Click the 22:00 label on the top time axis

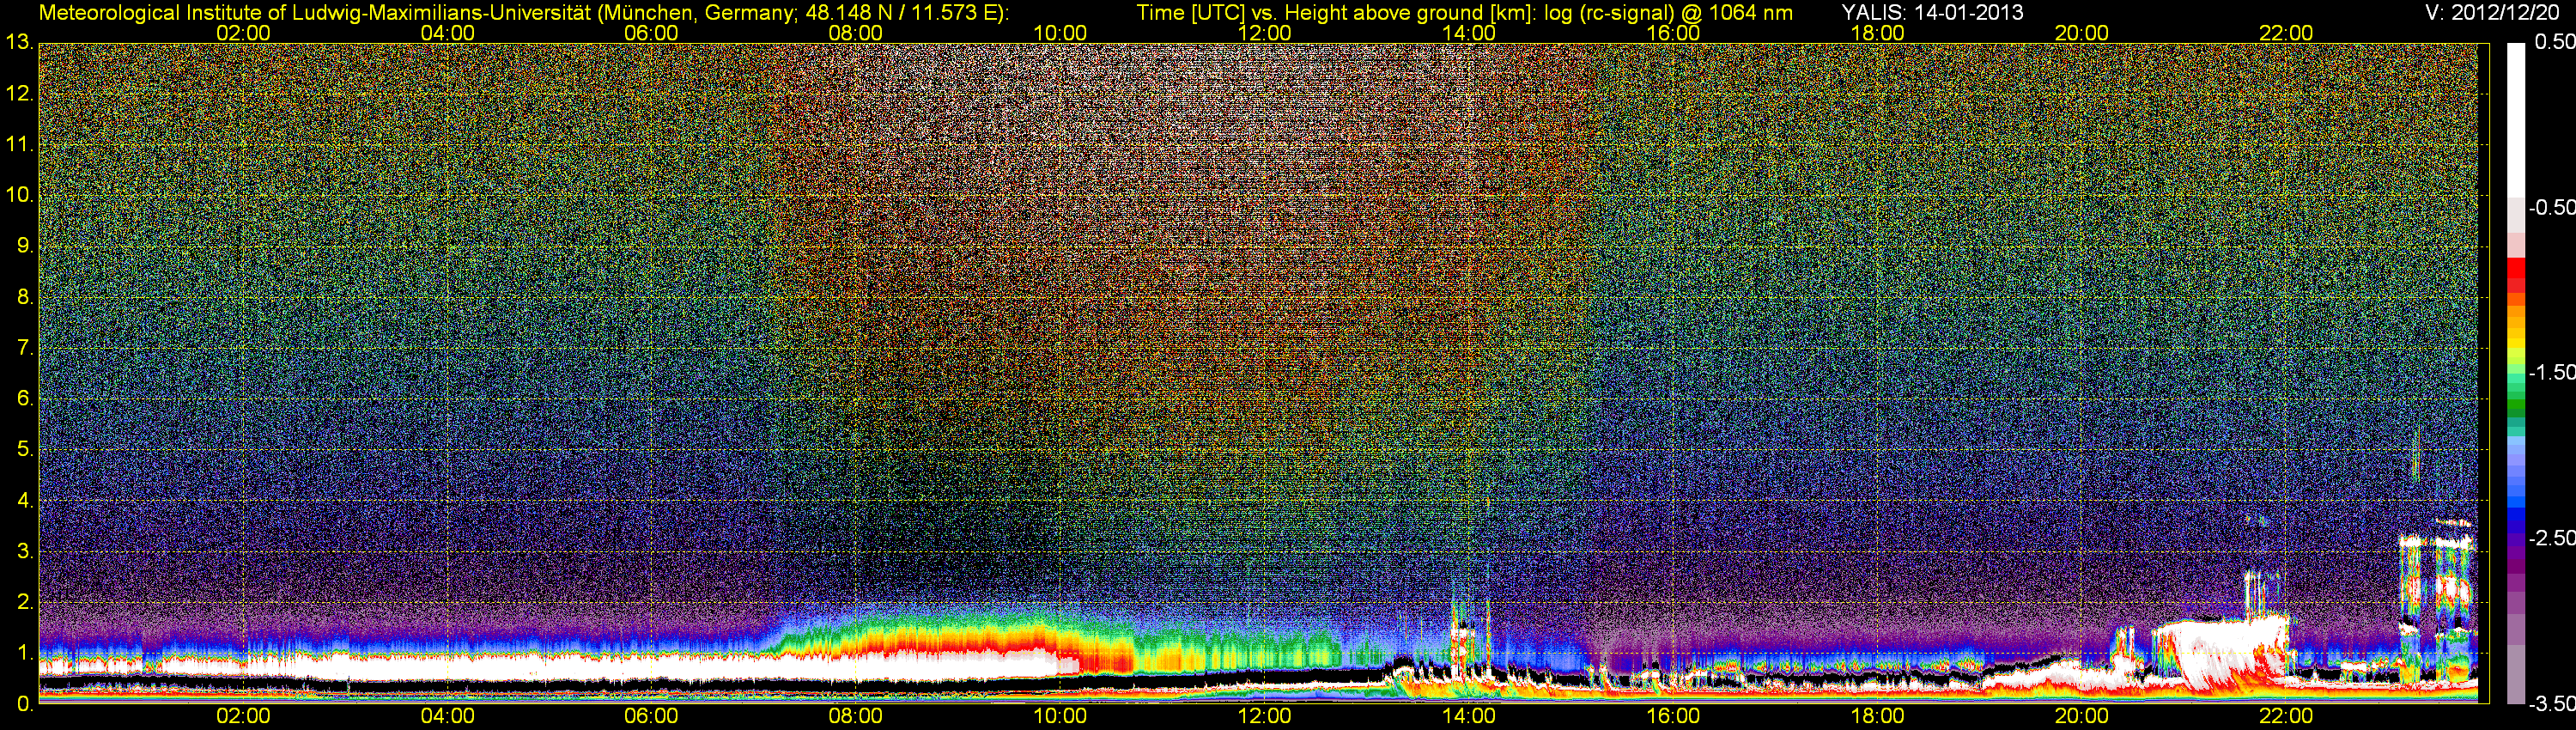(x=2286, y=33)
